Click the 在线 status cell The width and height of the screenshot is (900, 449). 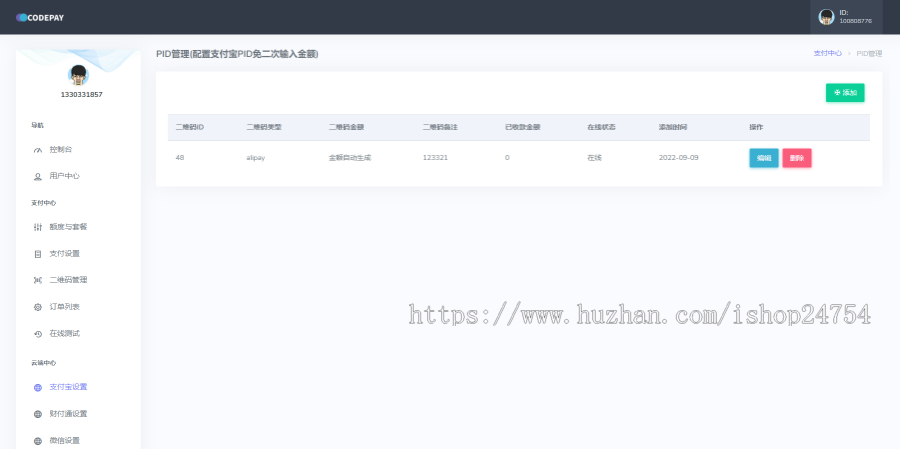[x=594, y=157]
